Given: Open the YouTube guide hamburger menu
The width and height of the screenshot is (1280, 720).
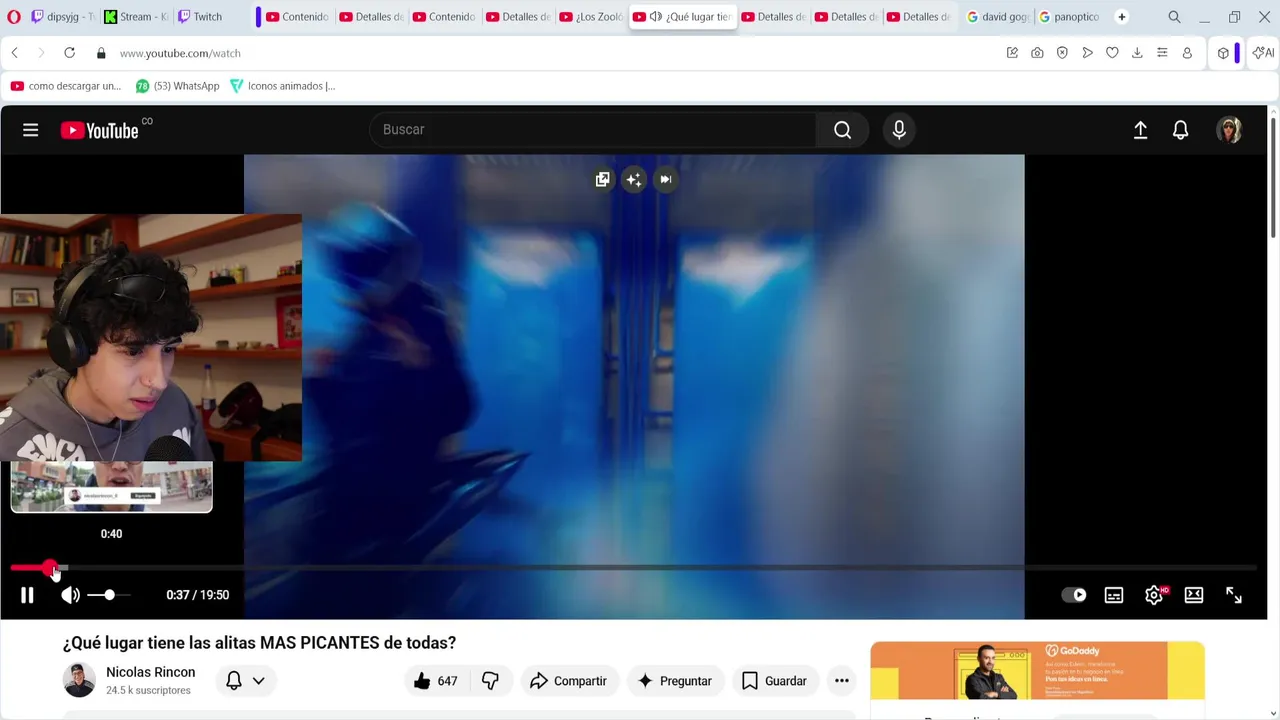Looking at the screenshot, I should 31,130.
